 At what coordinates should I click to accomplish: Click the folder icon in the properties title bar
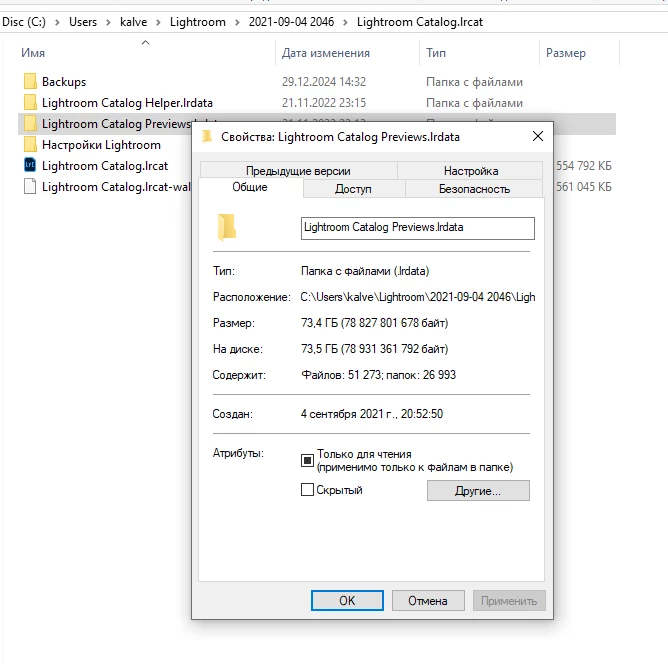207,137
